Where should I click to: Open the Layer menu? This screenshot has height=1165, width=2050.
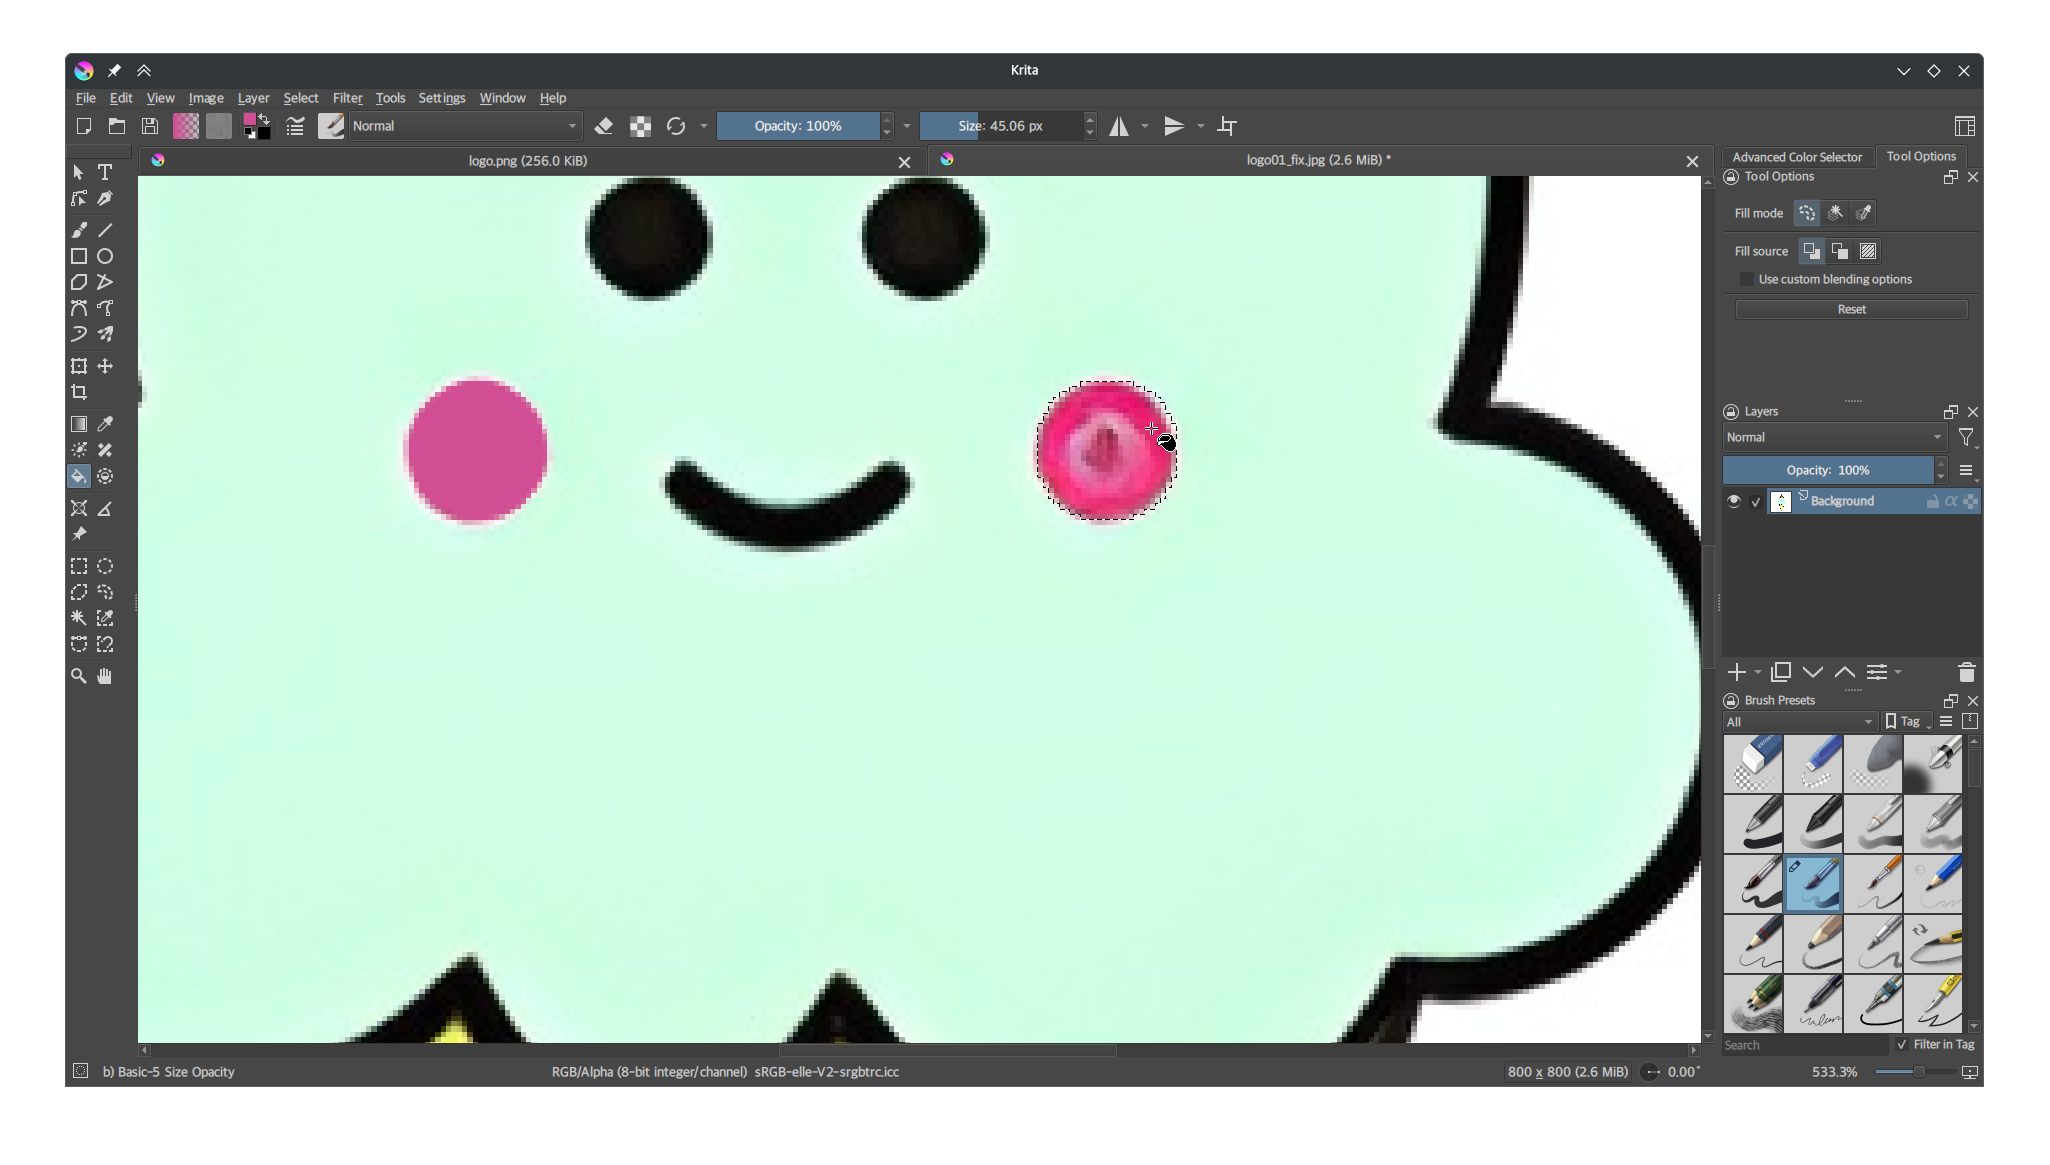coord(253,98)
